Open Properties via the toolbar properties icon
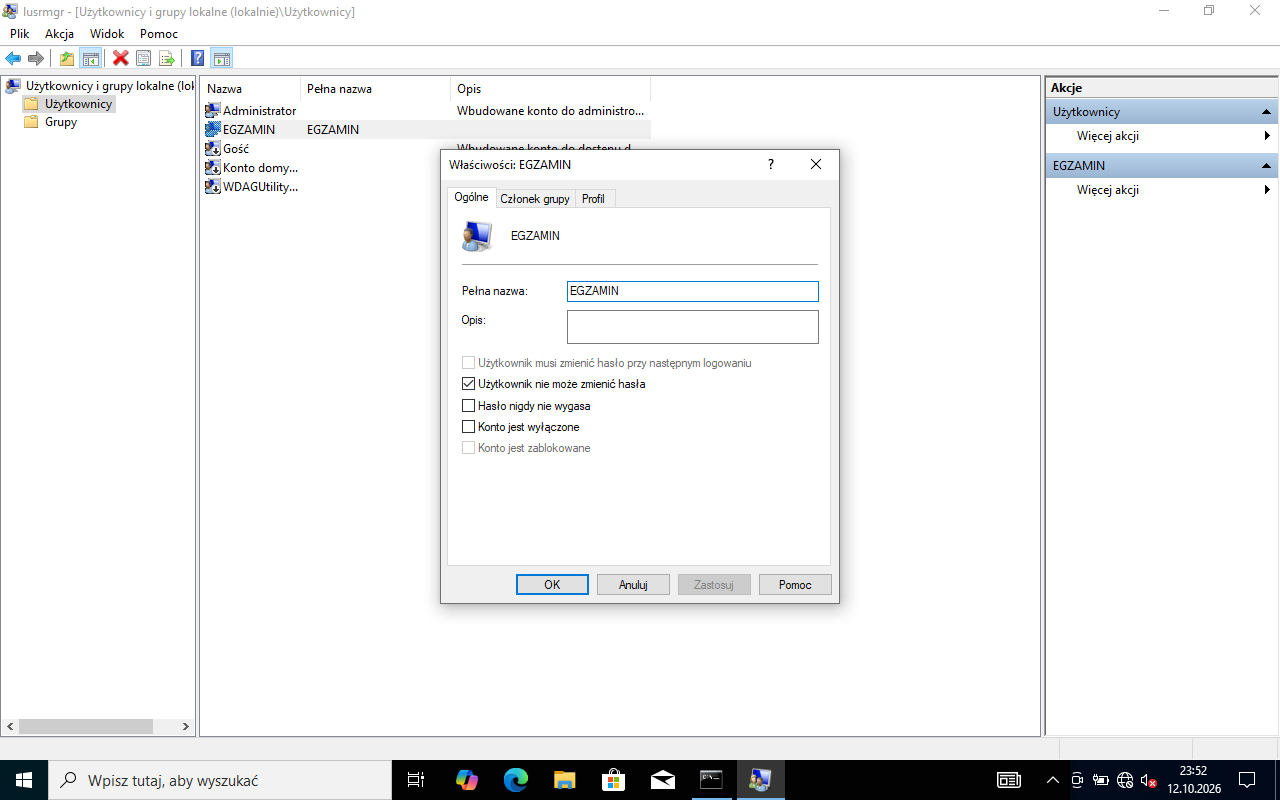This screenshot has width=1280, height=800. 144,58
